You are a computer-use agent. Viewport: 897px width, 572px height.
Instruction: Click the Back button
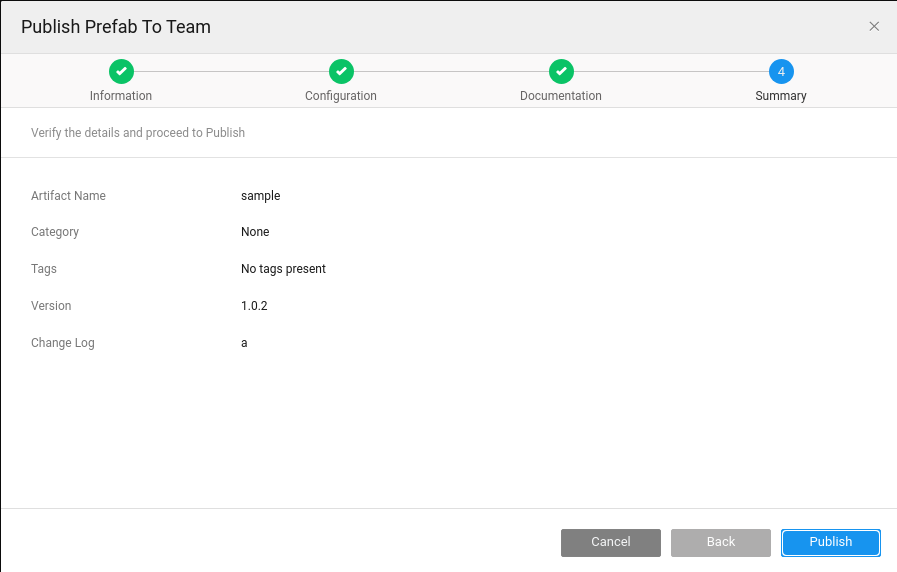[721, 542]
